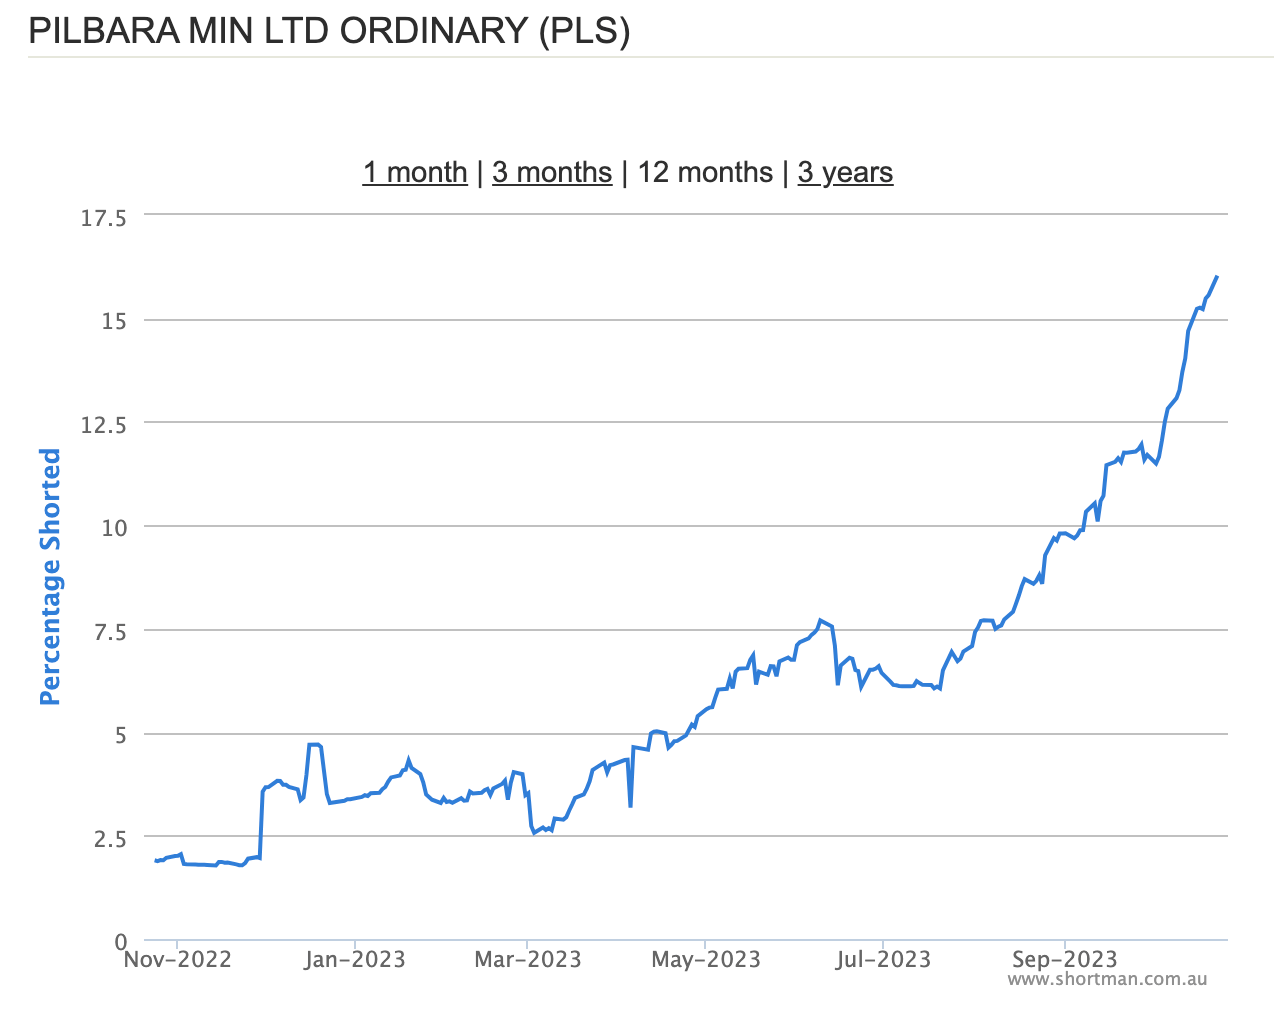Click the Sep-2023 x-axis label
Viewport: 1274px width, 1024px height.
1064,960
